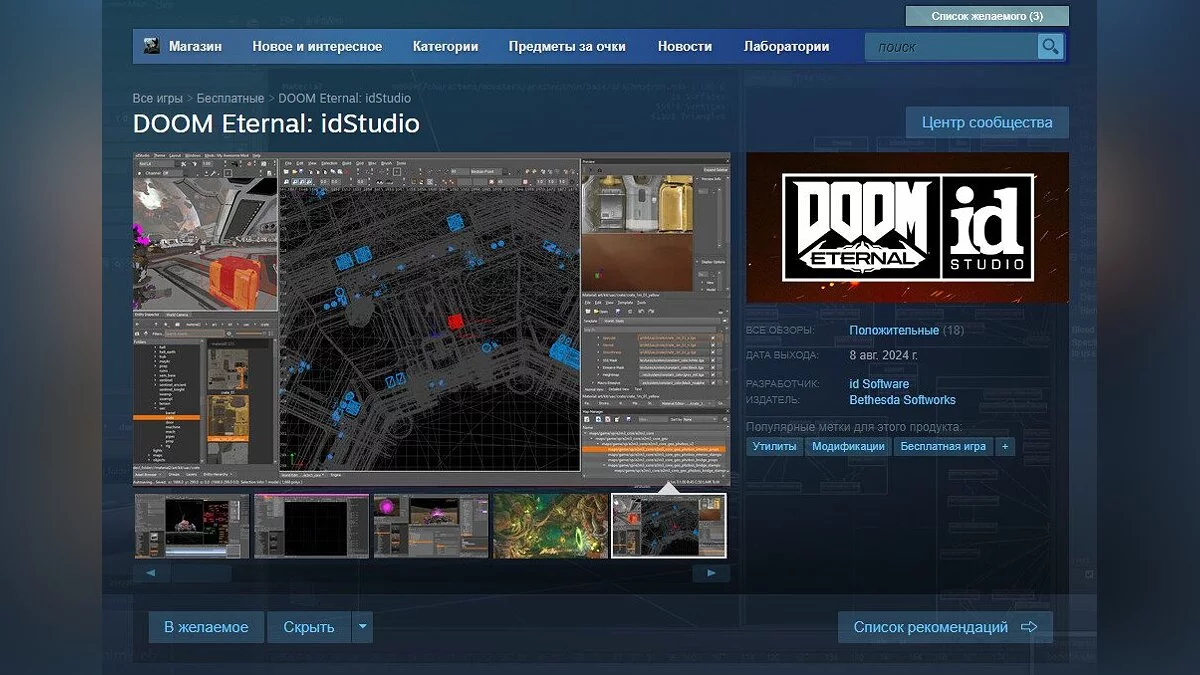This screenshot has width=1200, height=675.
Task: Click into the поиск search field
Action: (x=950, y=47)
